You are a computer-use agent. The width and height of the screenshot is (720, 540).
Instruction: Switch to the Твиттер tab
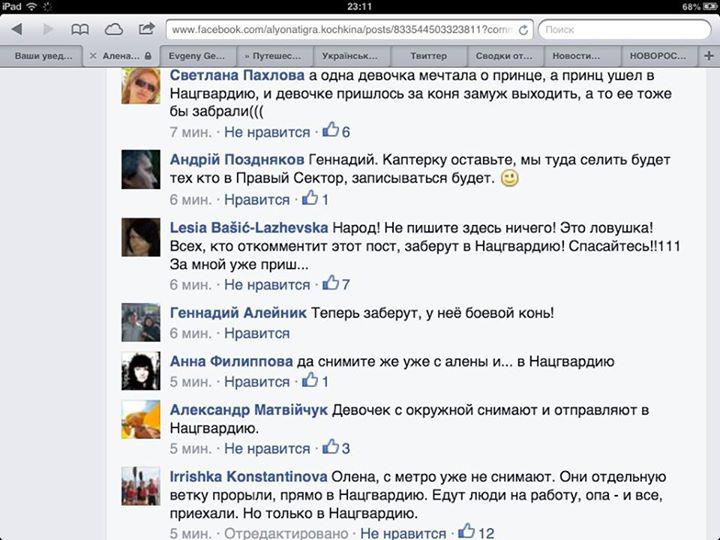click(428, 56)
